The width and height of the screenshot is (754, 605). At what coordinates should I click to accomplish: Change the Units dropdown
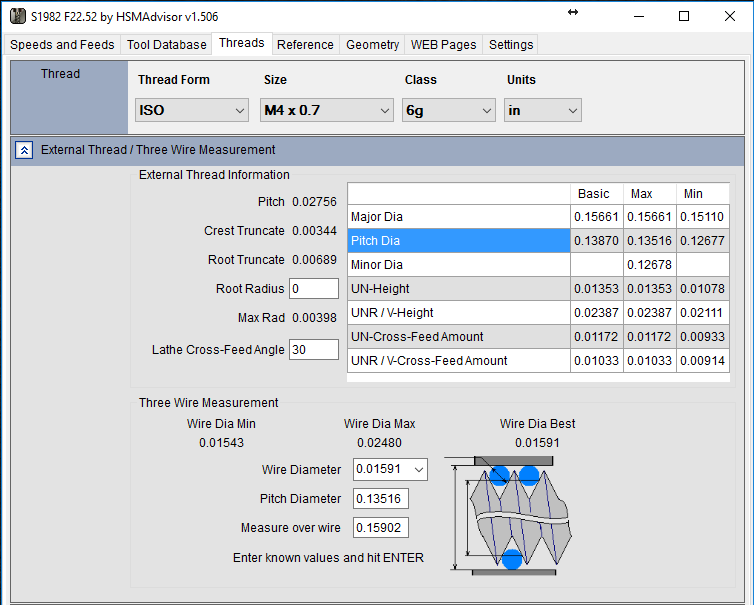[x=542, y=110]
